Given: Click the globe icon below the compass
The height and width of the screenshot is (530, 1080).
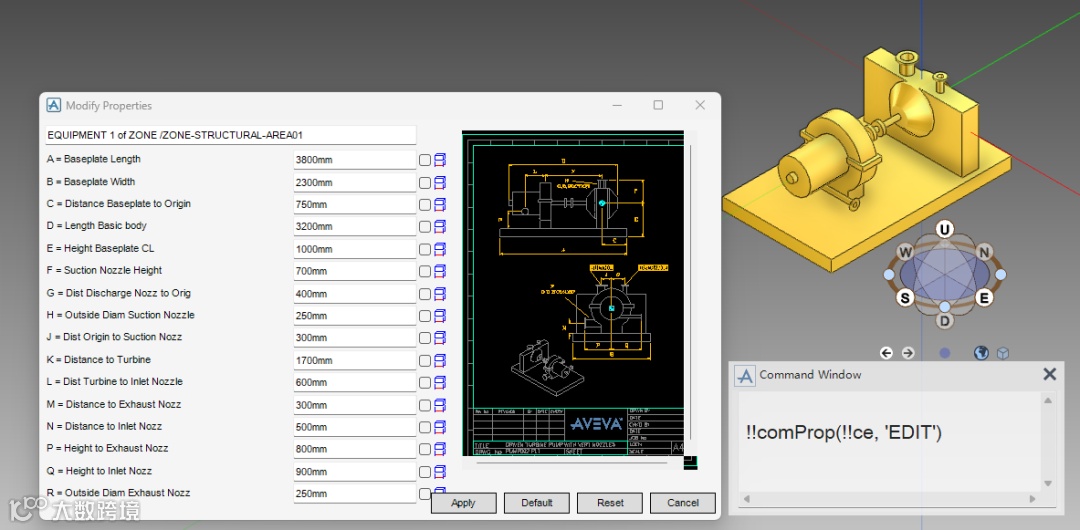Looking at the screenshot, I should click(981, 353).
